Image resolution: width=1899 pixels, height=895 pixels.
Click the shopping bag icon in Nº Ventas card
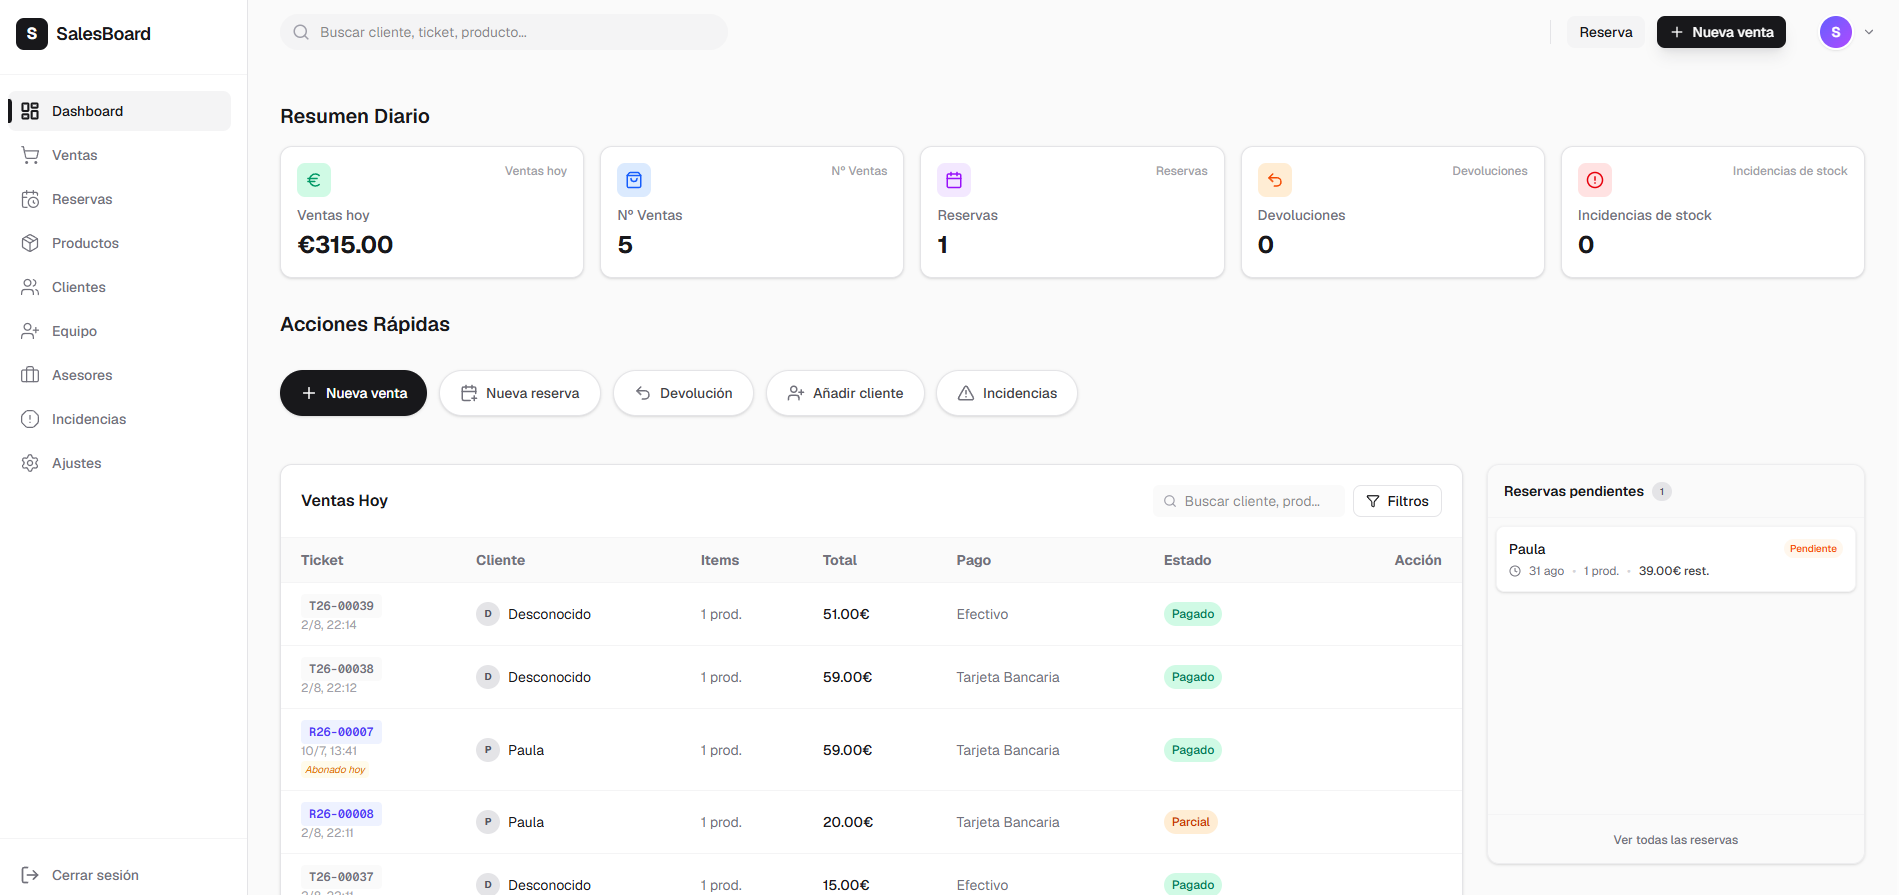634,180
